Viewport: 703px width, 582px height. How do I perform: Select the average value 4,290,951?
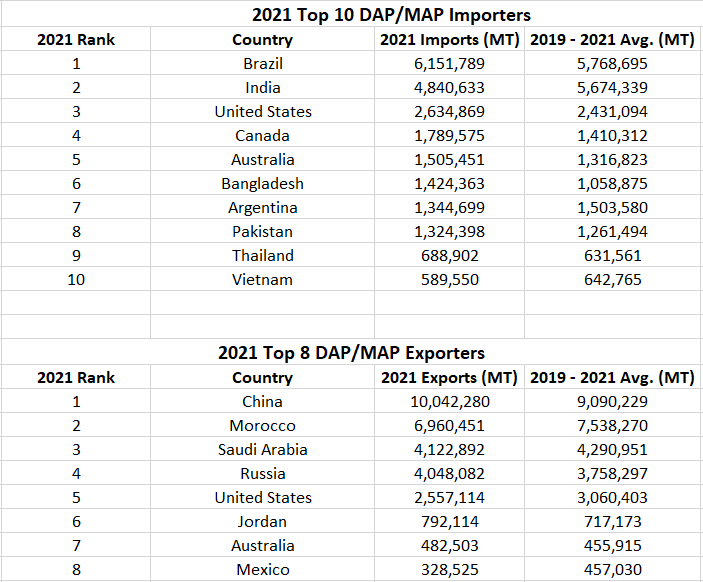click(612, 449)
